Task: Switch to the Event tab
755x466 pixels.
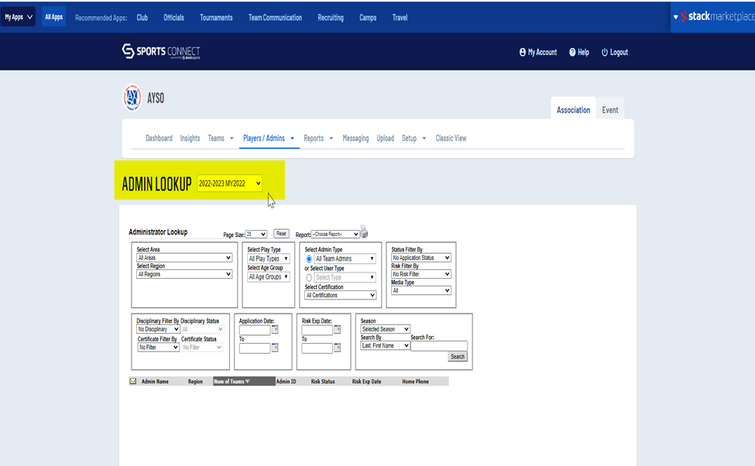Action: (x=609, y=110)
